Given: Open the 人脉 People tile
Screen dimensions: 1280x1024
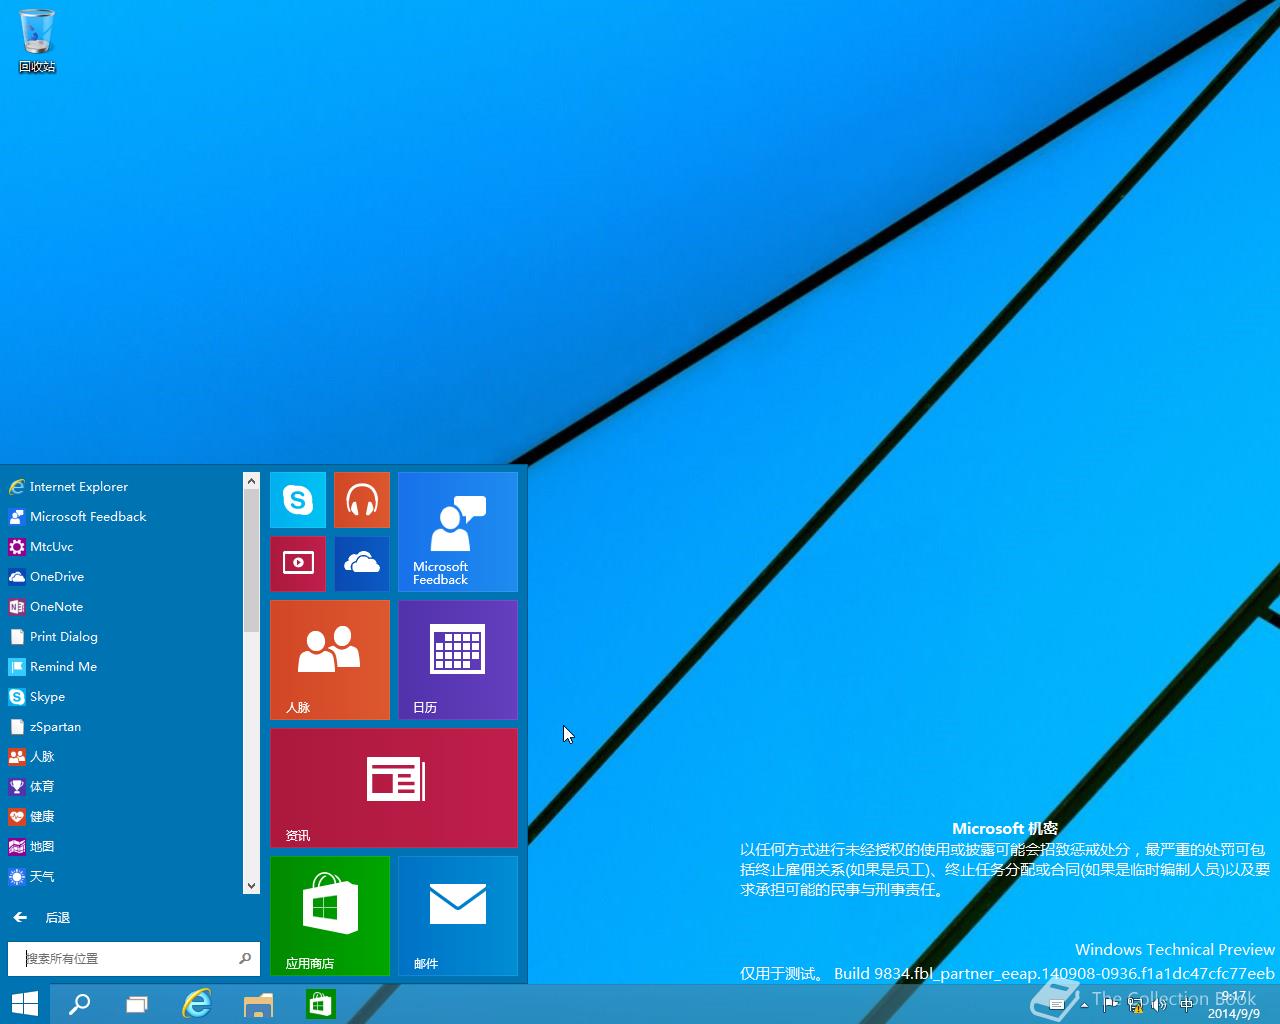Looking at the screenshot, I should click(330, 660).
